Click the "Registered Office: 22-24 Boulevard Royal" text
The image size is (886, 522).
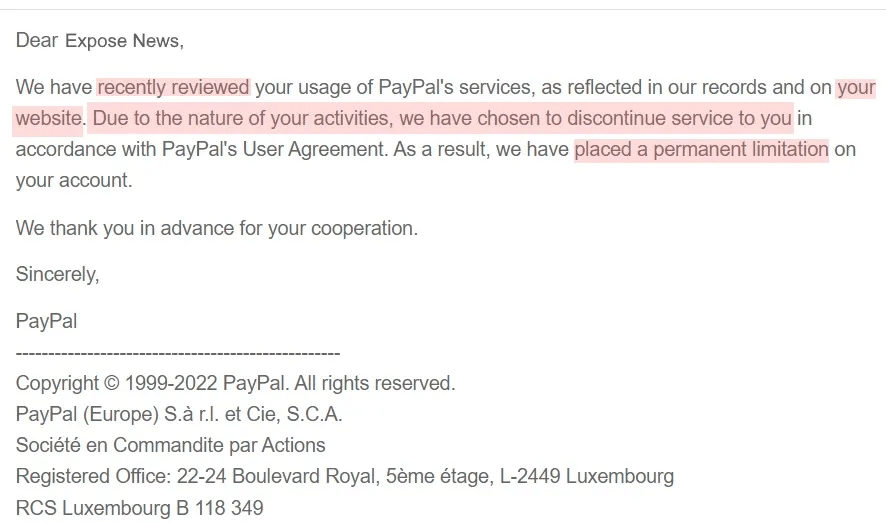(x=196, y=477)
